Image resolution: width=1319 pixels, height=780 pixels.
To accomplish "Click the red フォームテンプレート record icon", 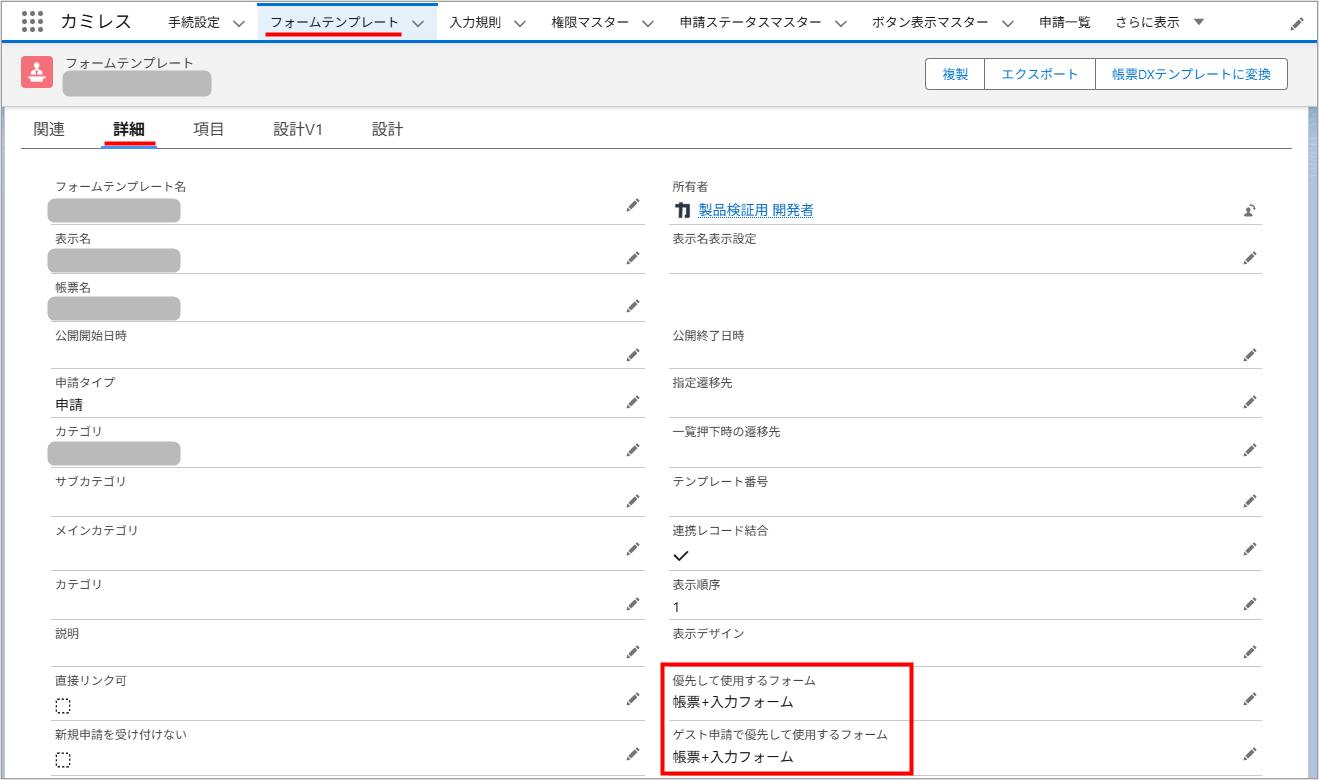I will pyautogui.click(x=37, y=72).
